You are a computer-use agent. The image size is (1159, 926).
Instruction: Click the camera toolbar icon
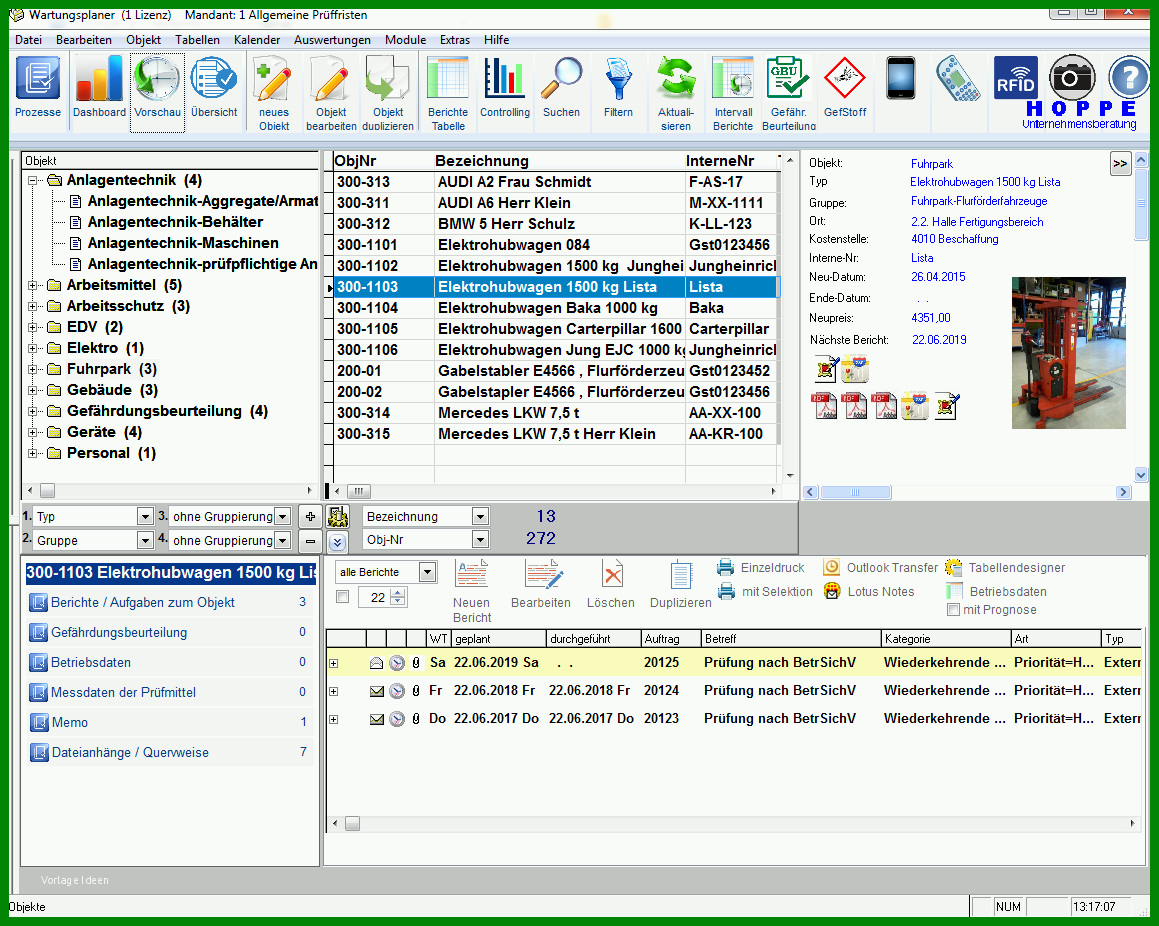(1072, 77)
